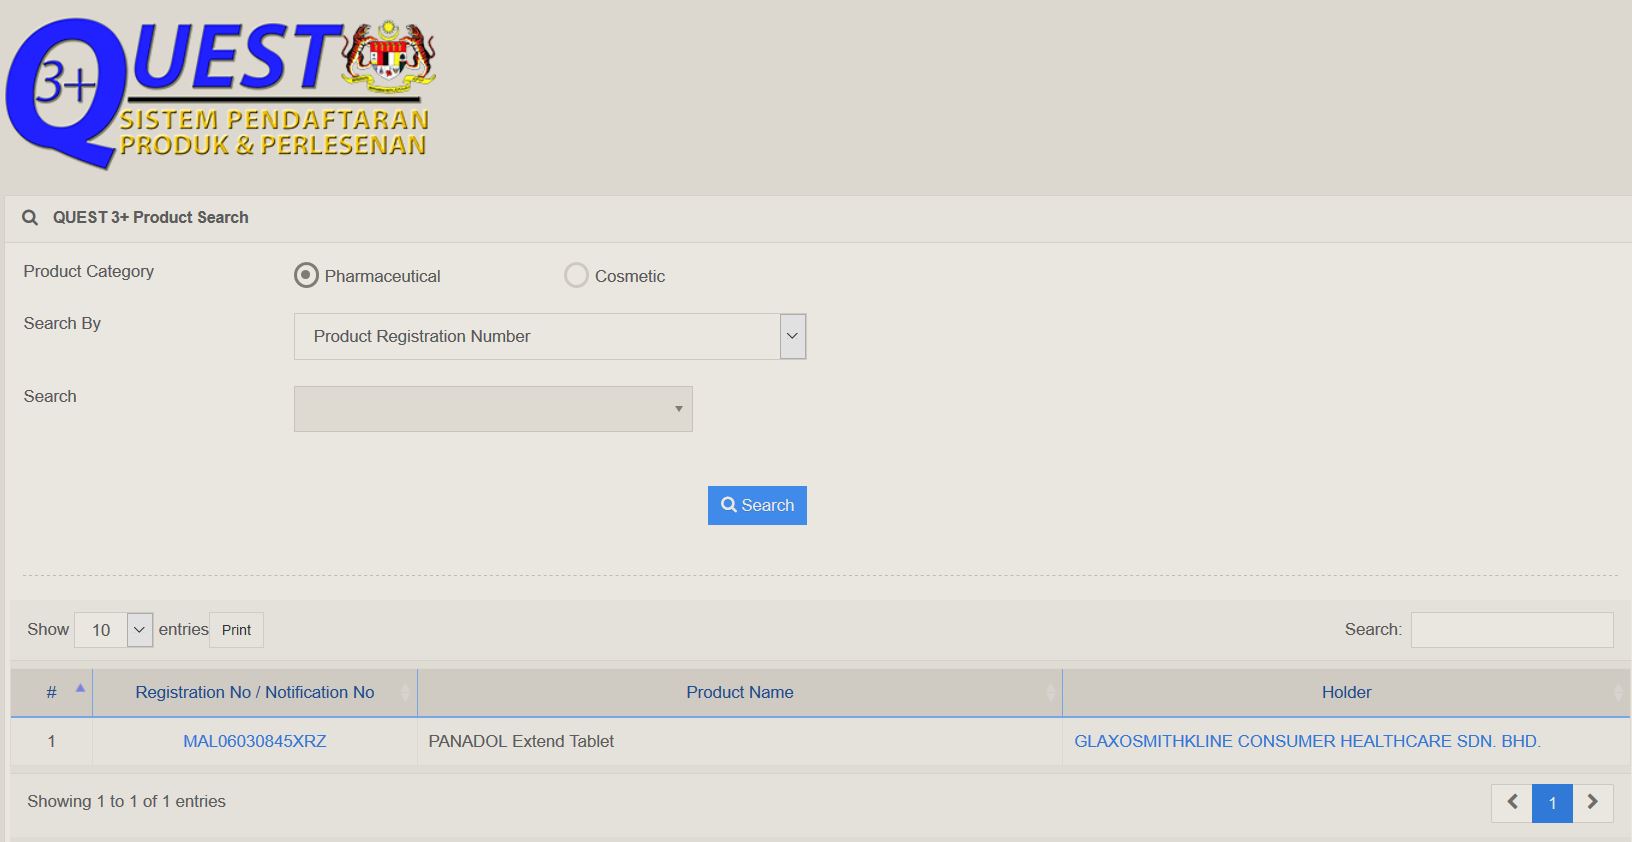1632x842 pixels.
Task: Select page 1 in pagination
Action: pyautogui.click(x=1552, y=803)
